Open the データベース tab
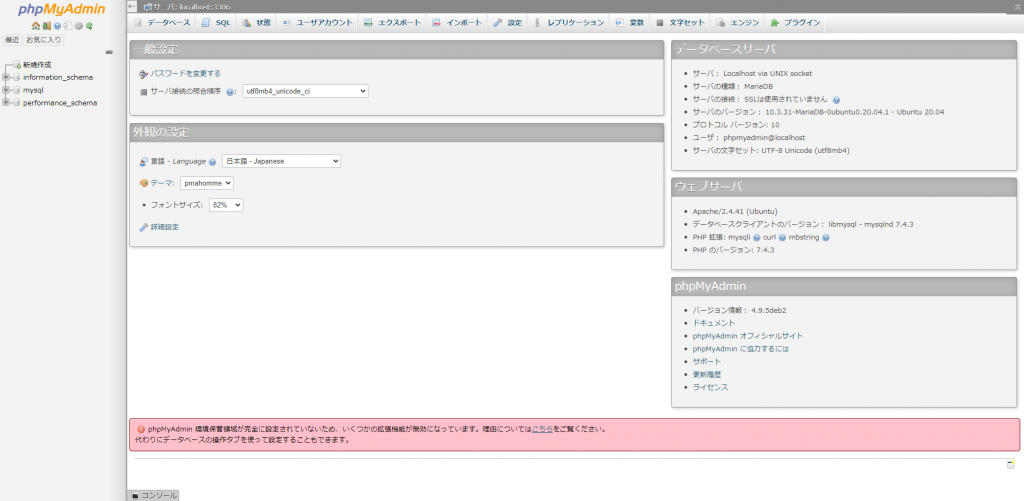 pyautogui.click(x=162, y=23)
